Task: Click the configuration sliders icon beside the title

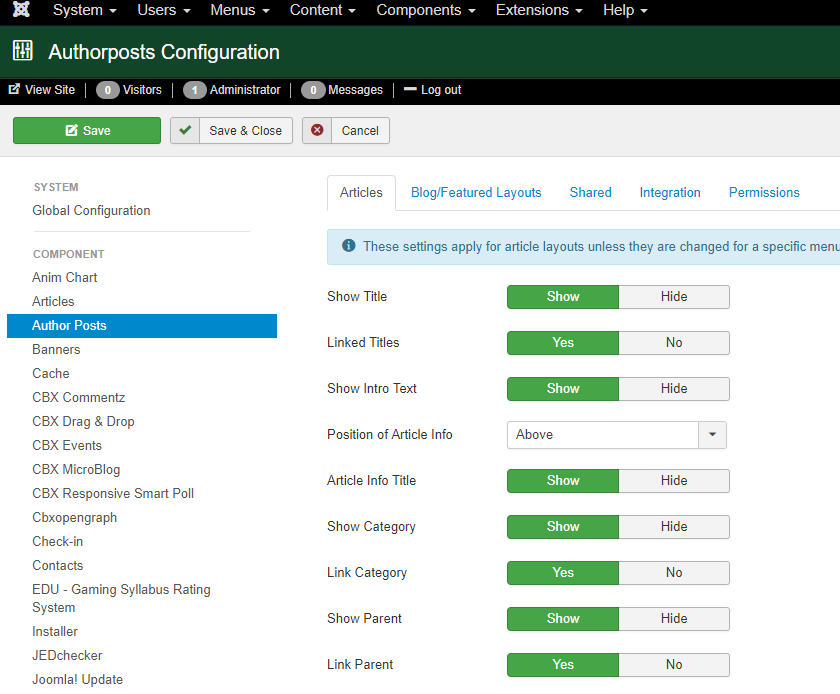Action: 22,50
